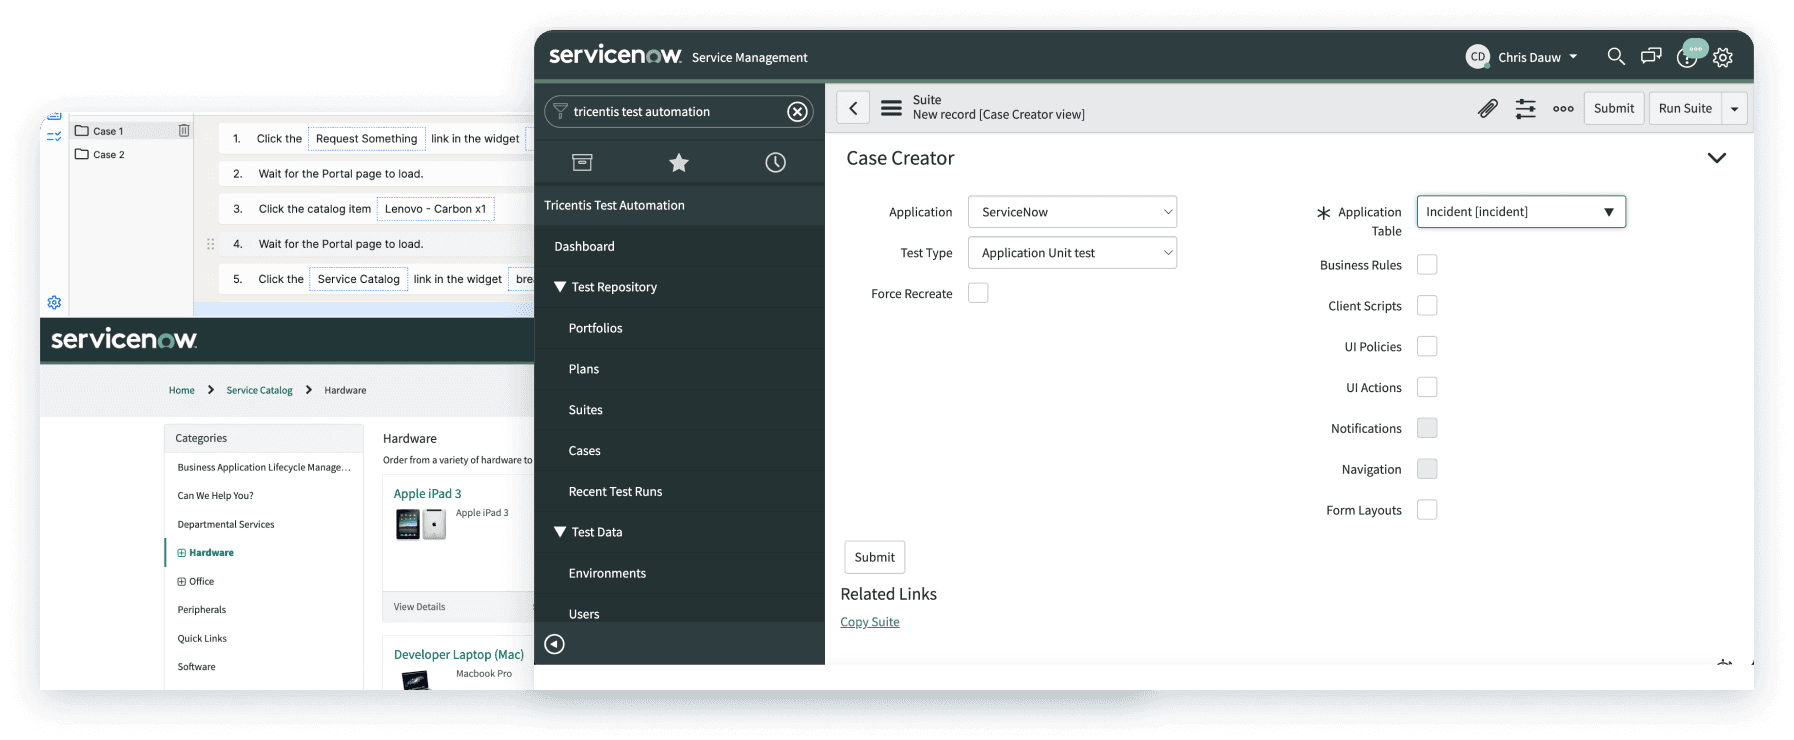
Task: Open the Test Type dropdown
Action: [1072, 253]
